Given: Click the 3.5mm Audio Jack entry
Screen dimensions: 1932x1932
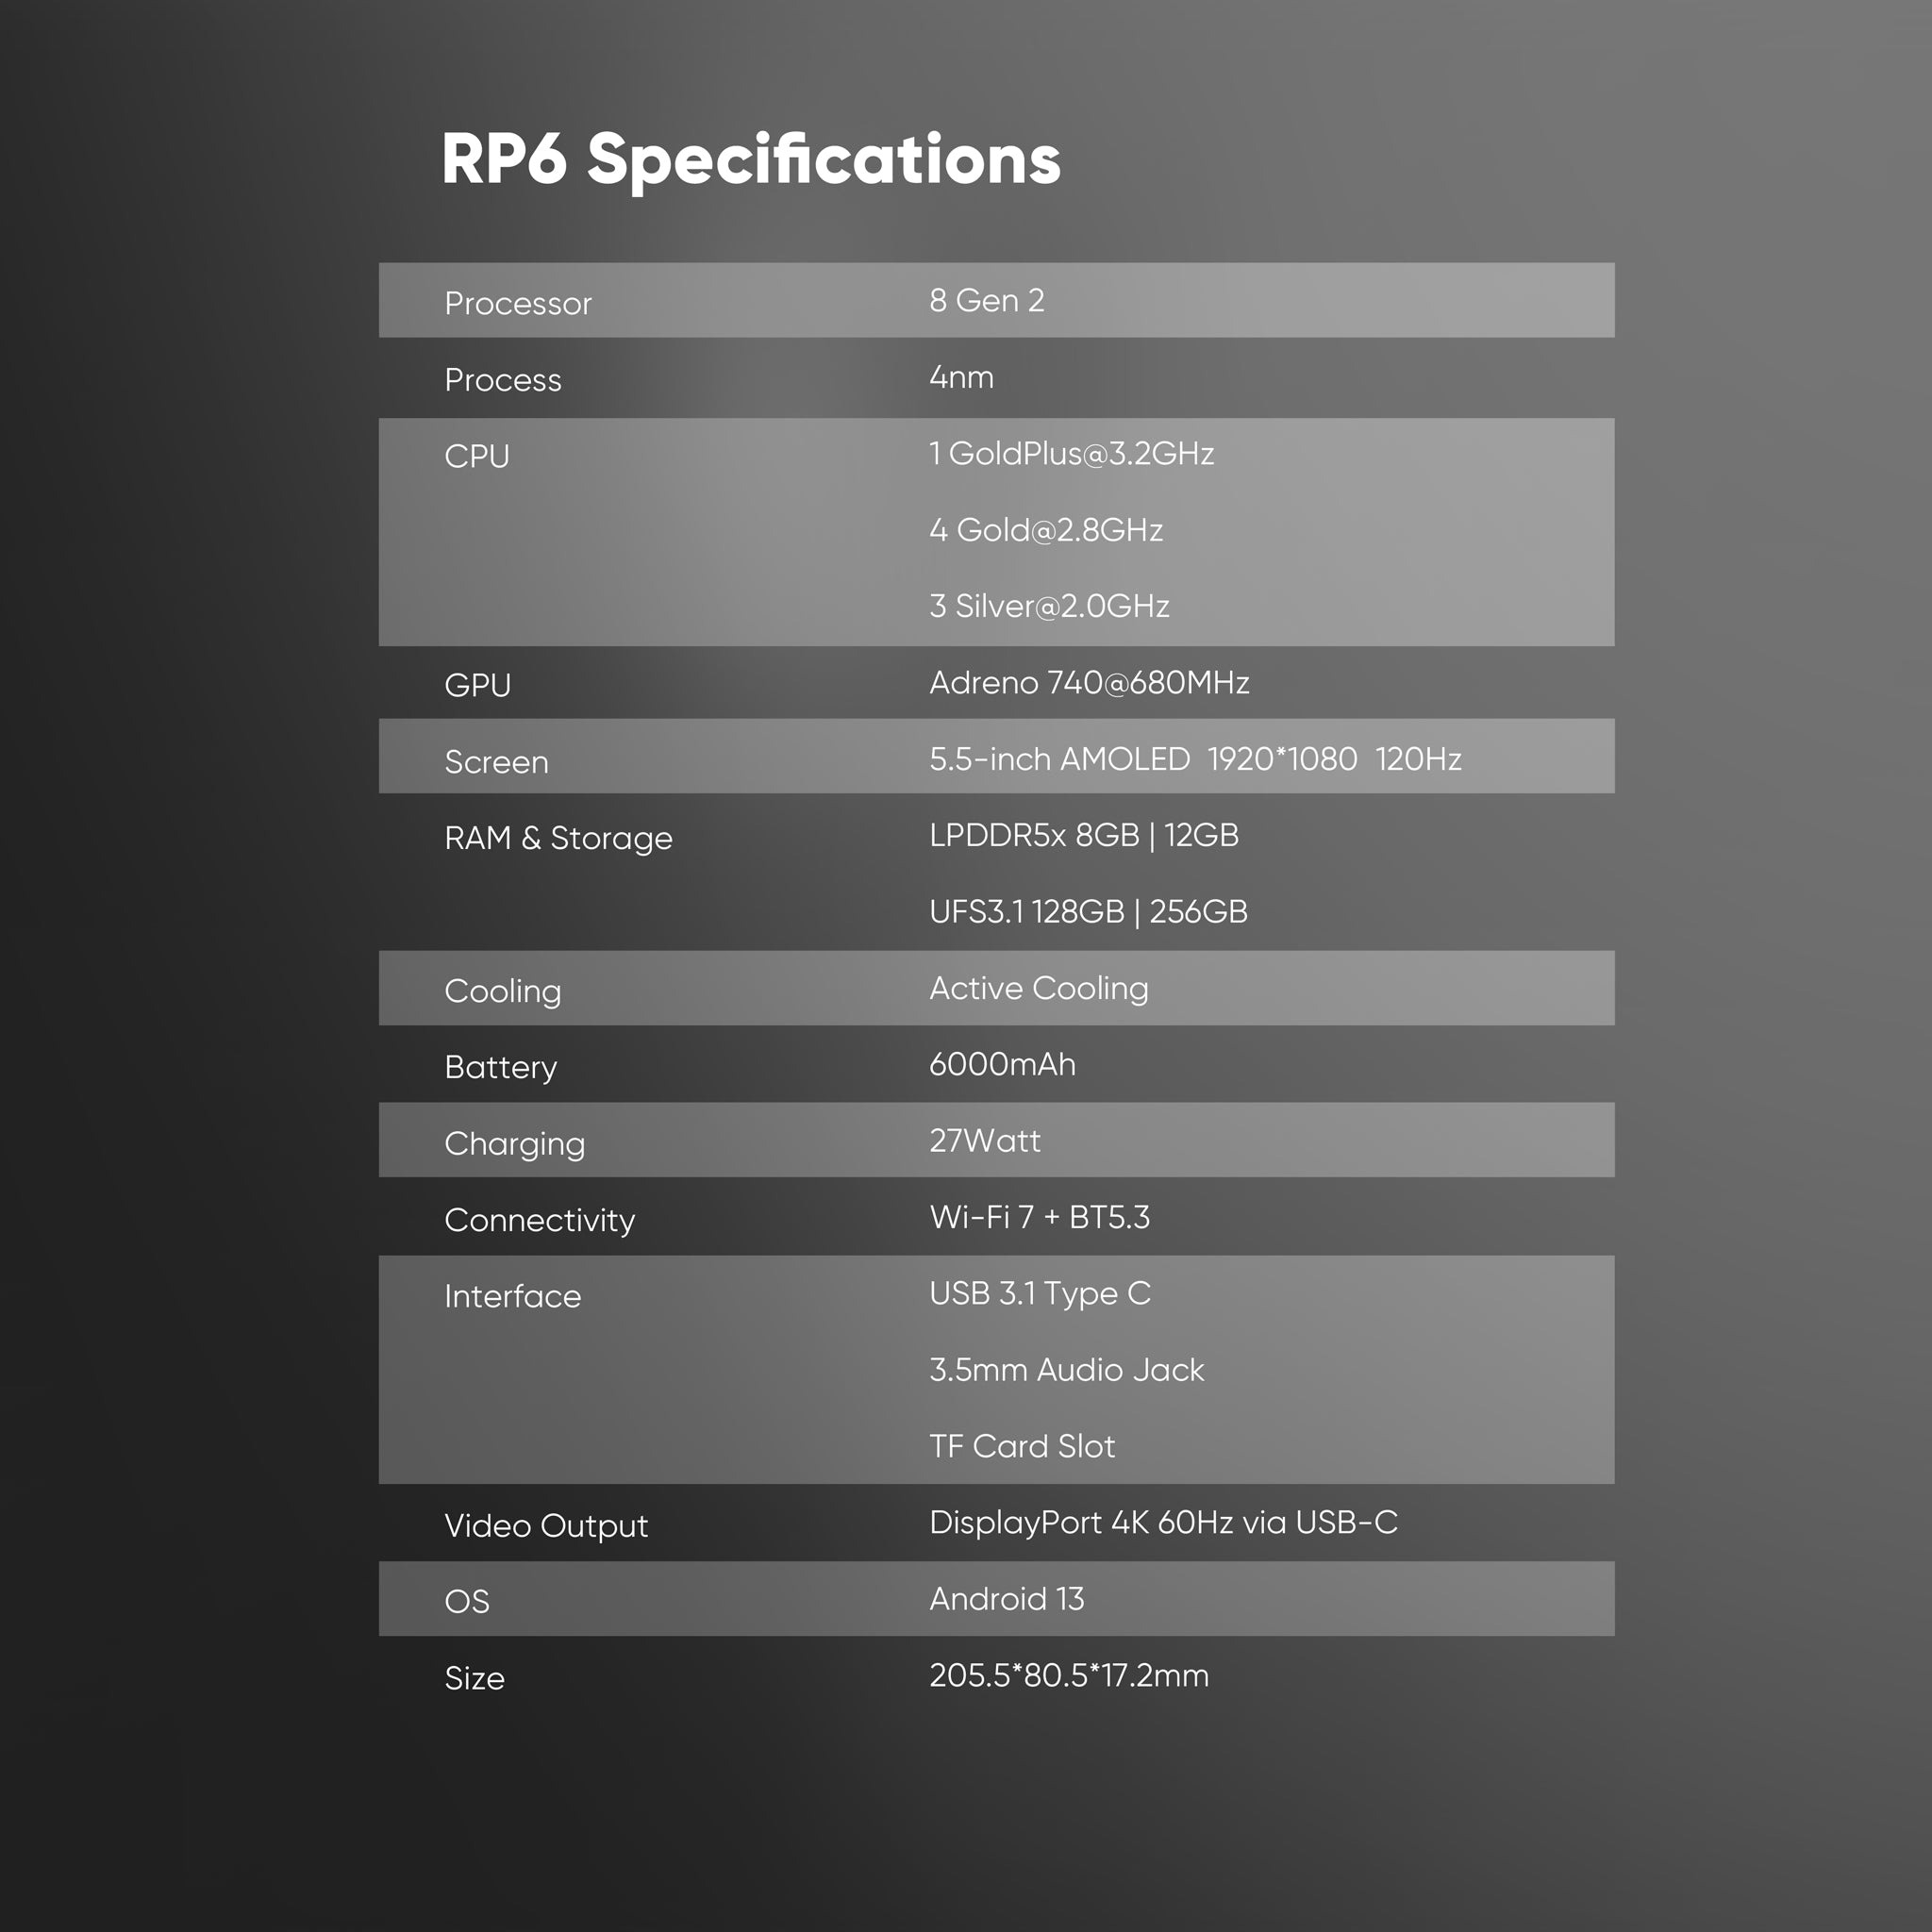Looking at the screenshot, I should (1067, 1370).
